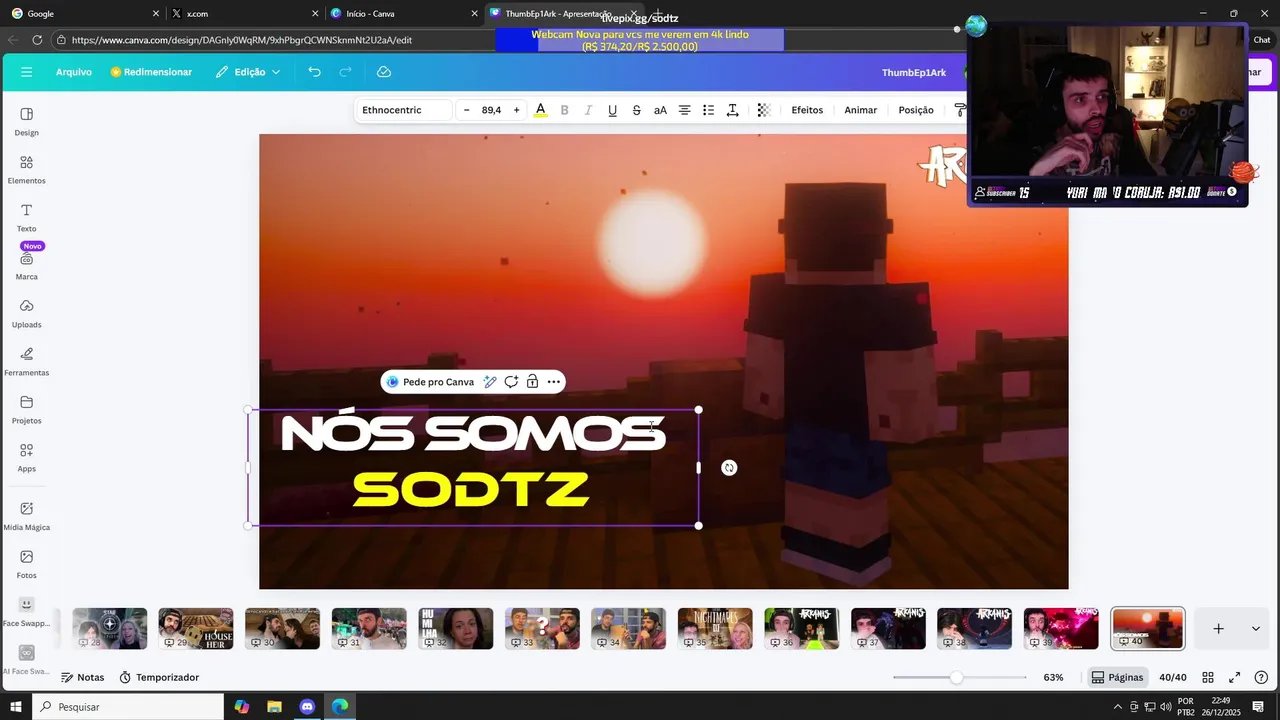1280x720 pixels.
Task: Add a new page with plus button
Action: click(1218, 629)
